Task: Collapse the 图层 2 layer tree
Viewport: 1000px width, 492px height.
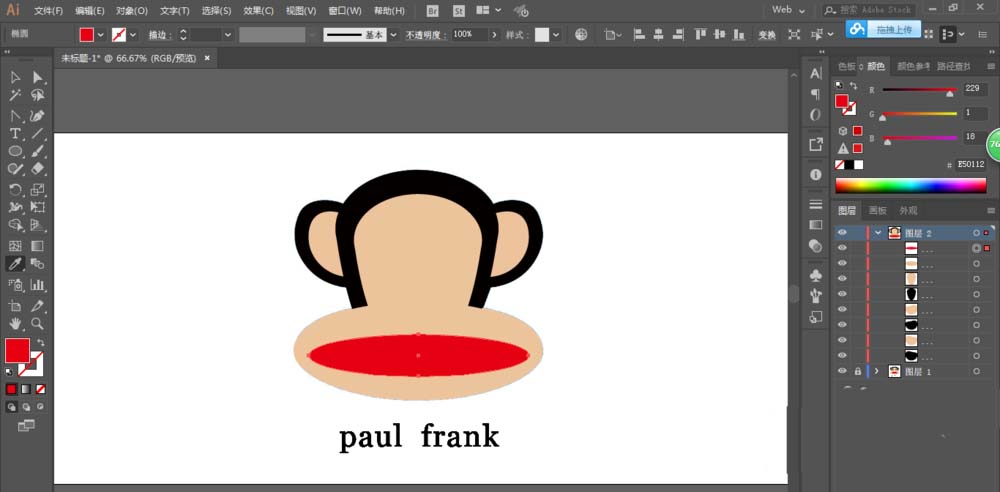Action: click(879, 233)
